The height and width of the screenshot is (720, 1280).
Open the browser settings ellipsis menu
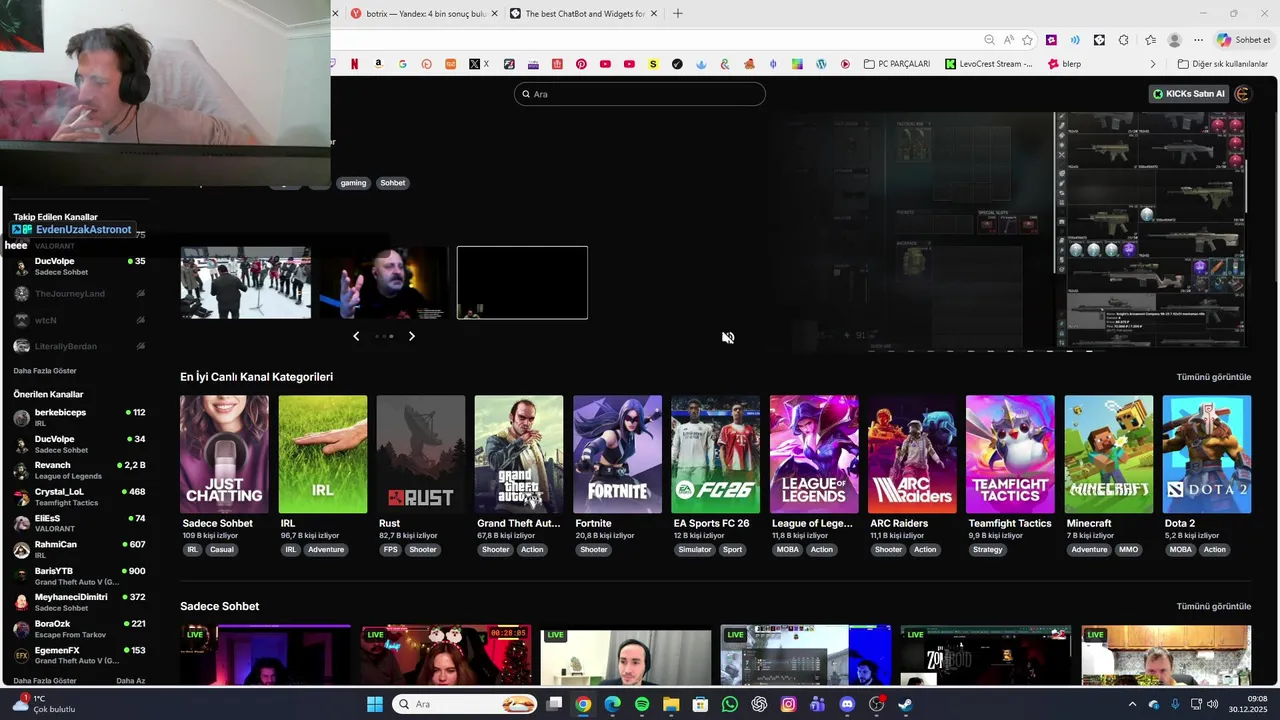[1198, 40]
